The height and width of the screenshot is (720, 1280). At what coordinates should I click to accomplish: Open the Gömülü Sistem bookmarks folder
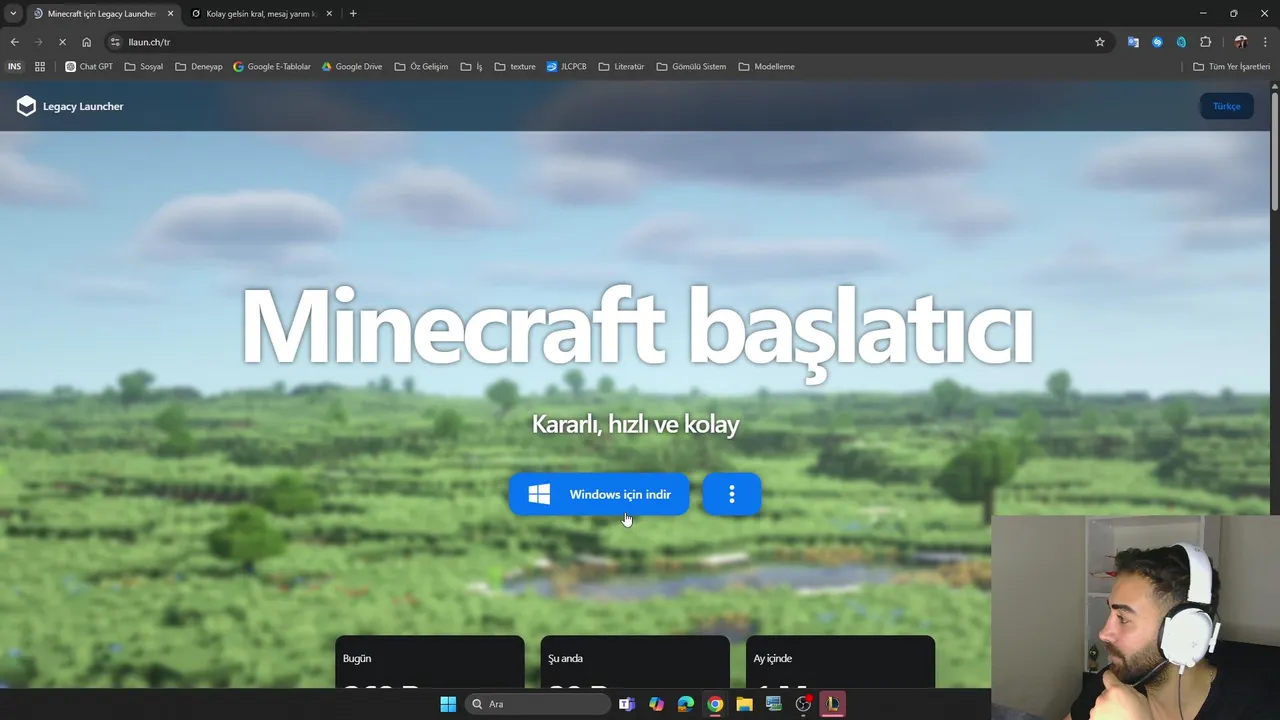(692, 67)
